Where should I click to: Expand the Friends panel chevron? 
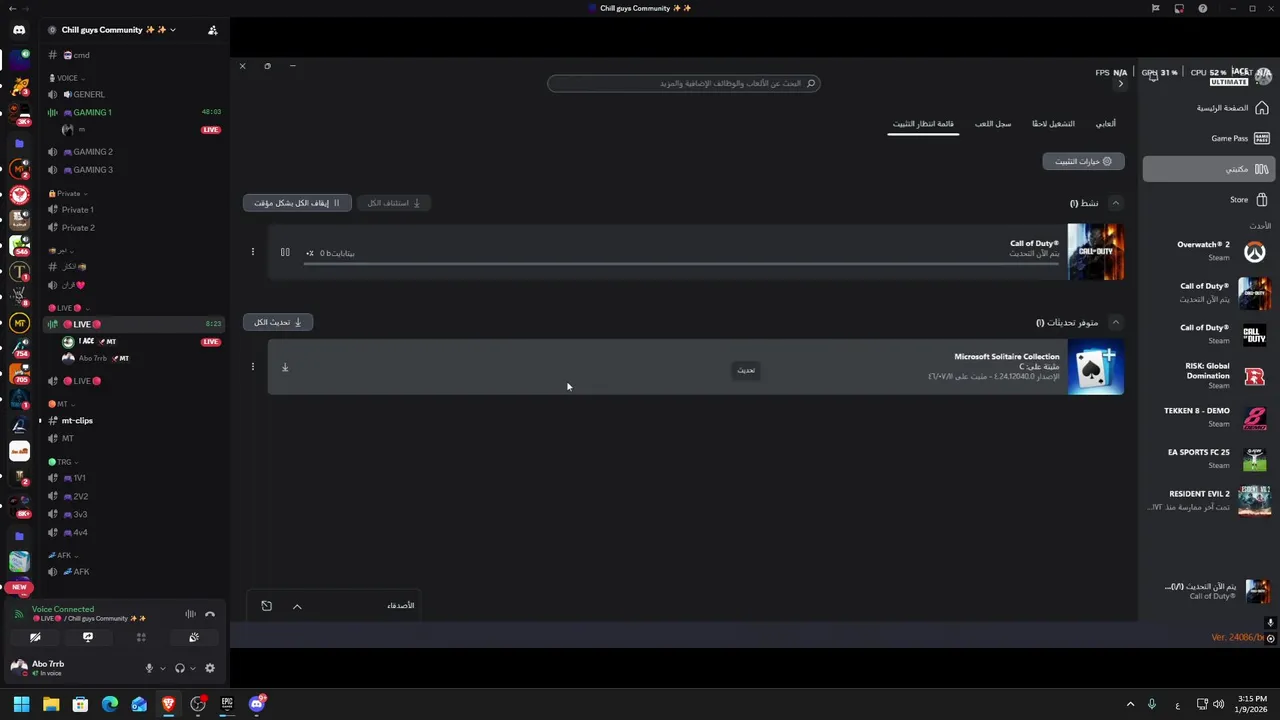(x=297, y=606)
